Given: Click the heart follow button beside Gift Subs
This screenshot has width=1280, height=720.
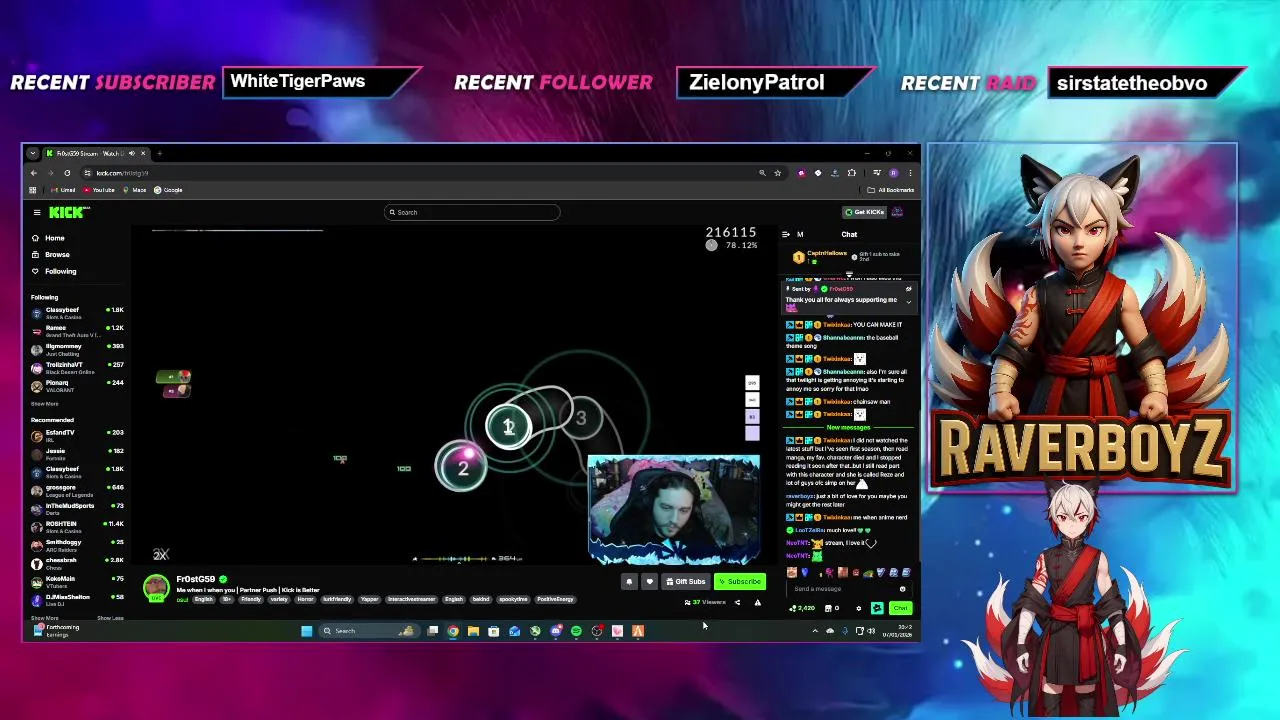Looking at the screenshot, I should click(650, 581).
